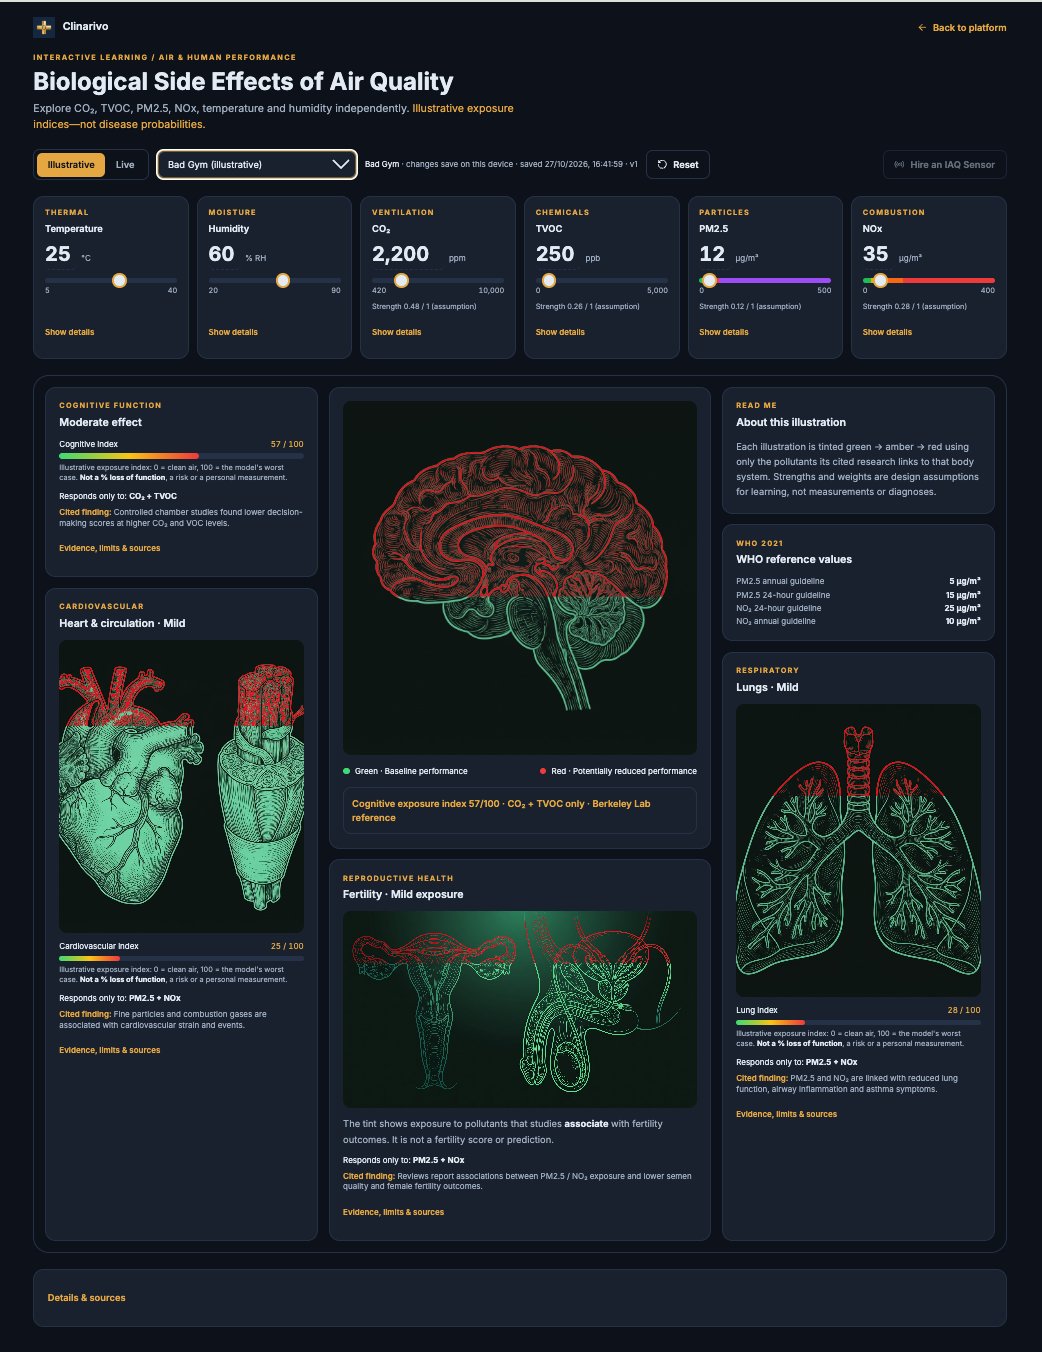Click the 'Fertility · Mild exposure' heading

click(x=403, y=894)
